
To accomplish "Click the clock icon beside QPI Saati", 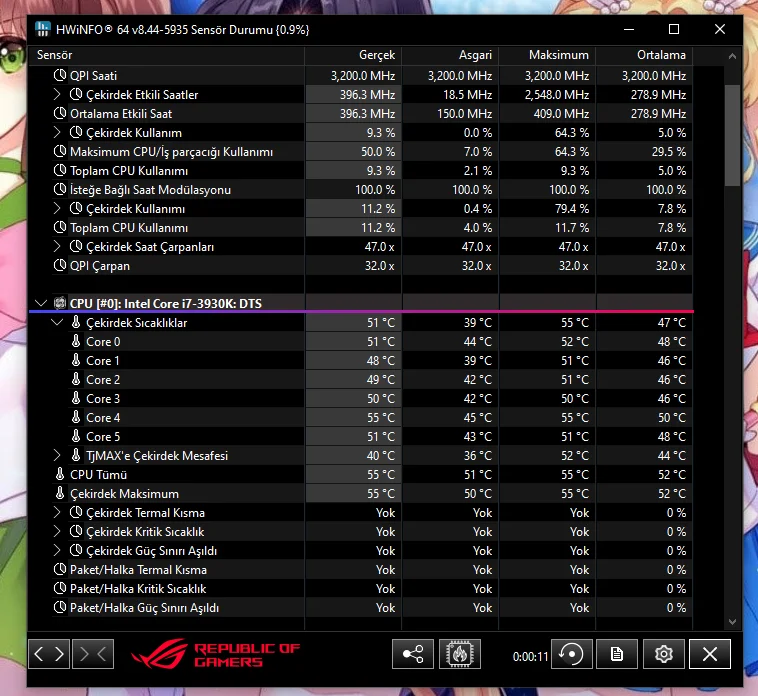I will pos(59,75).
